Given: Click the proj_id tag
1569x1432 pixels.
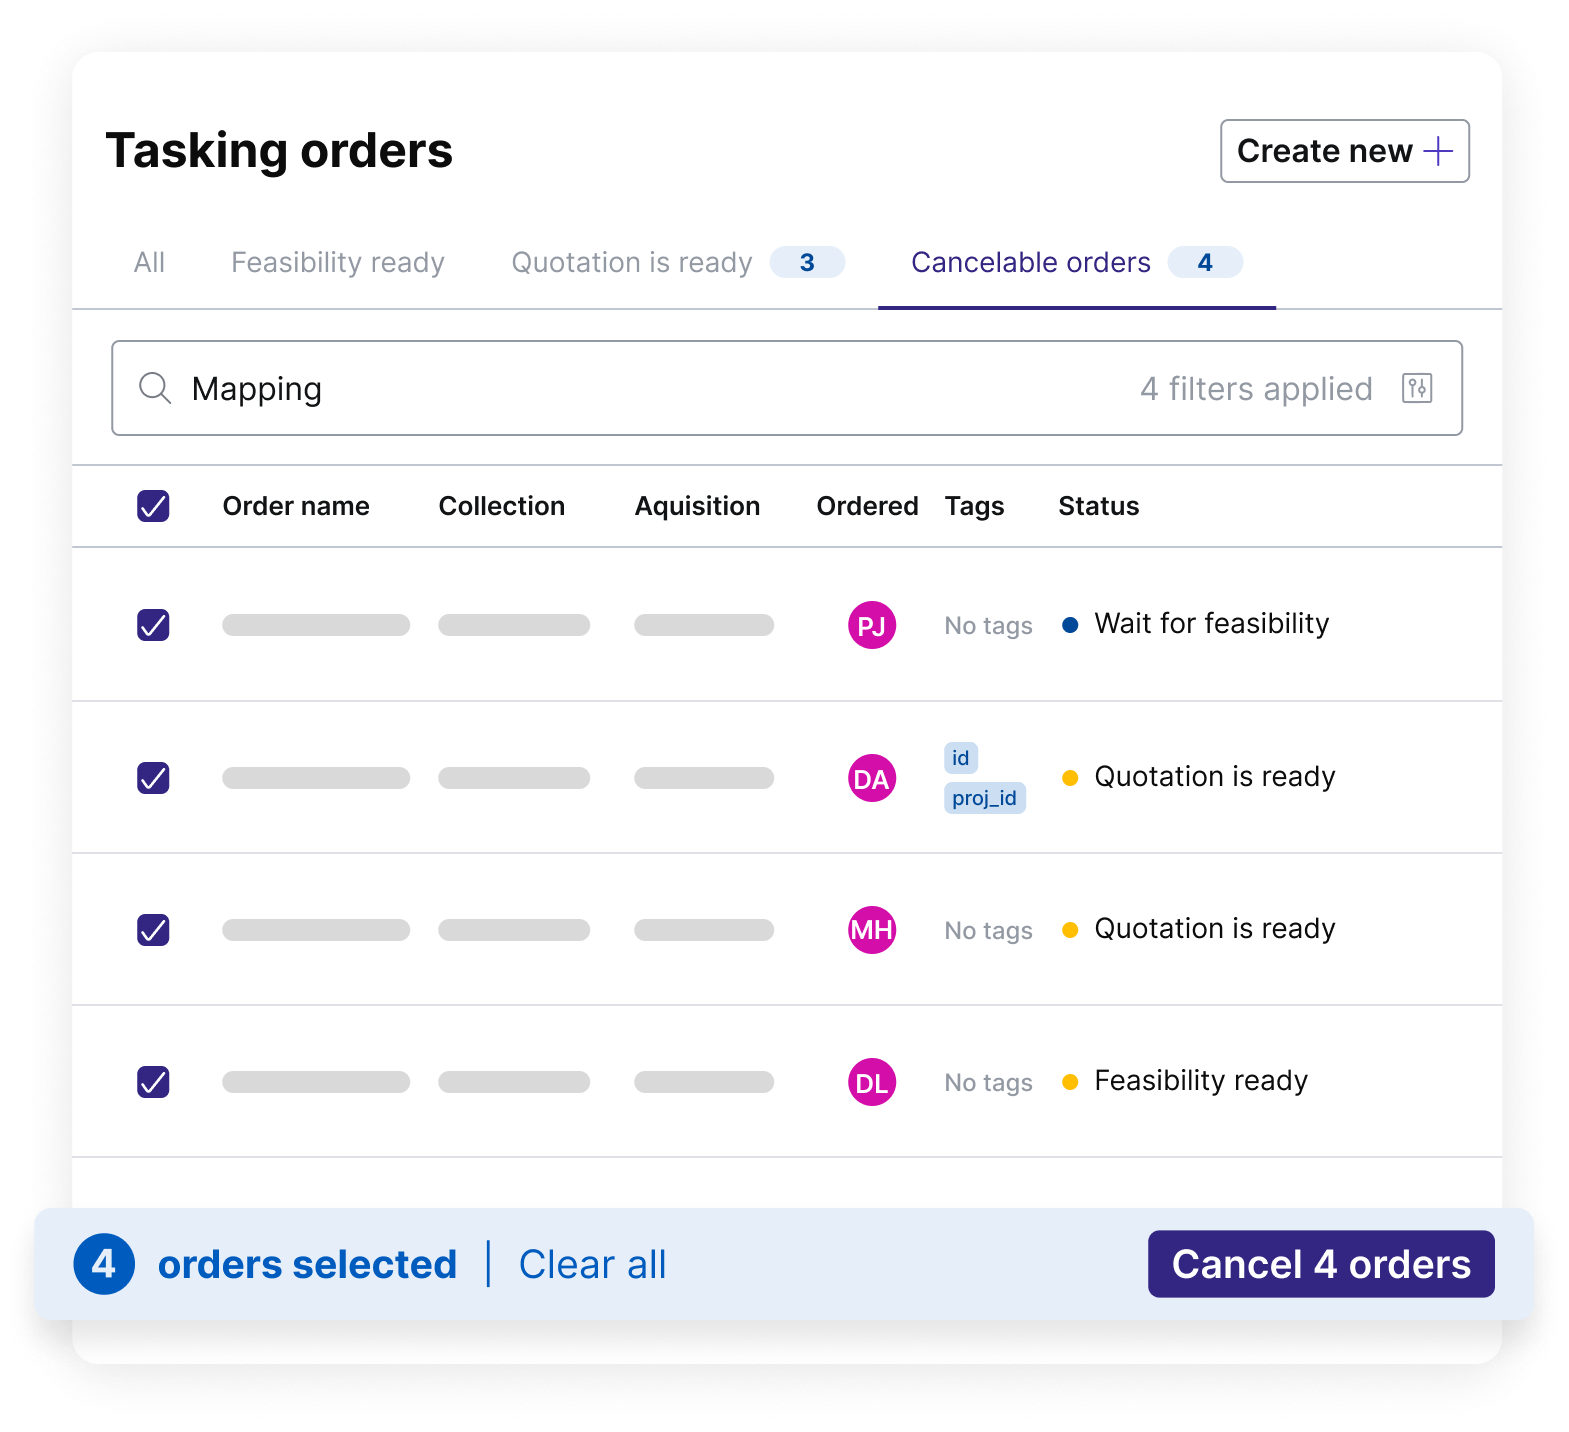Looking at the screenshot, I should point(984,798).
